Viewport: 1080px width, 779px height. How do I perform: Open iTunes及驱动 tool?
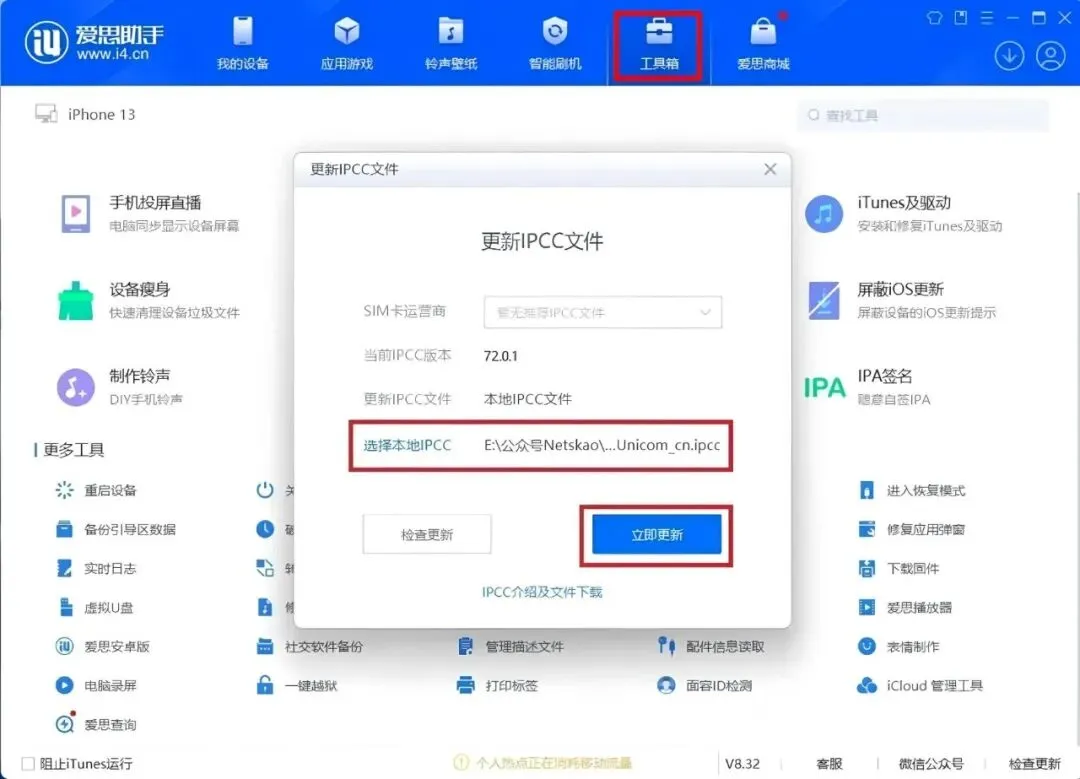[903, 214]
